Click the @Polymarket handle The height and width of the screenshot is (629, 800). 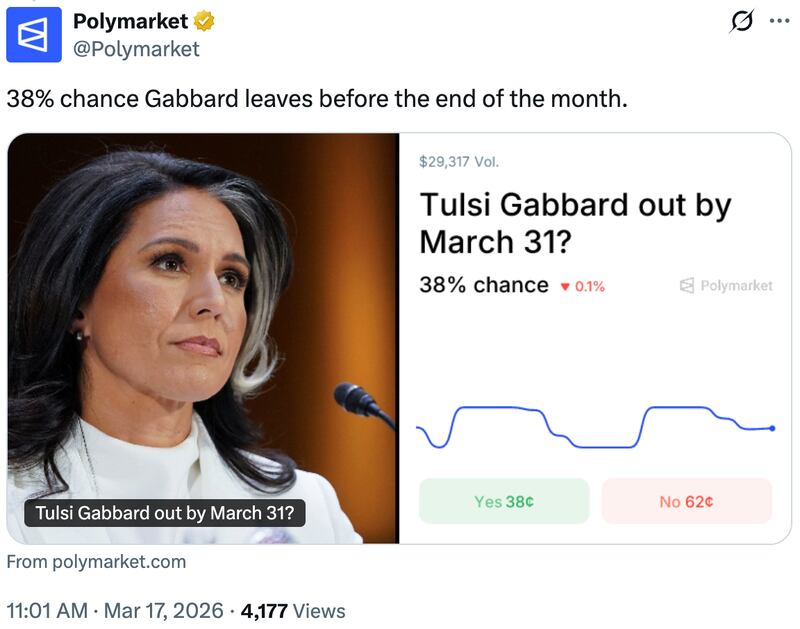pyautogui.click(x=136, y=48)
